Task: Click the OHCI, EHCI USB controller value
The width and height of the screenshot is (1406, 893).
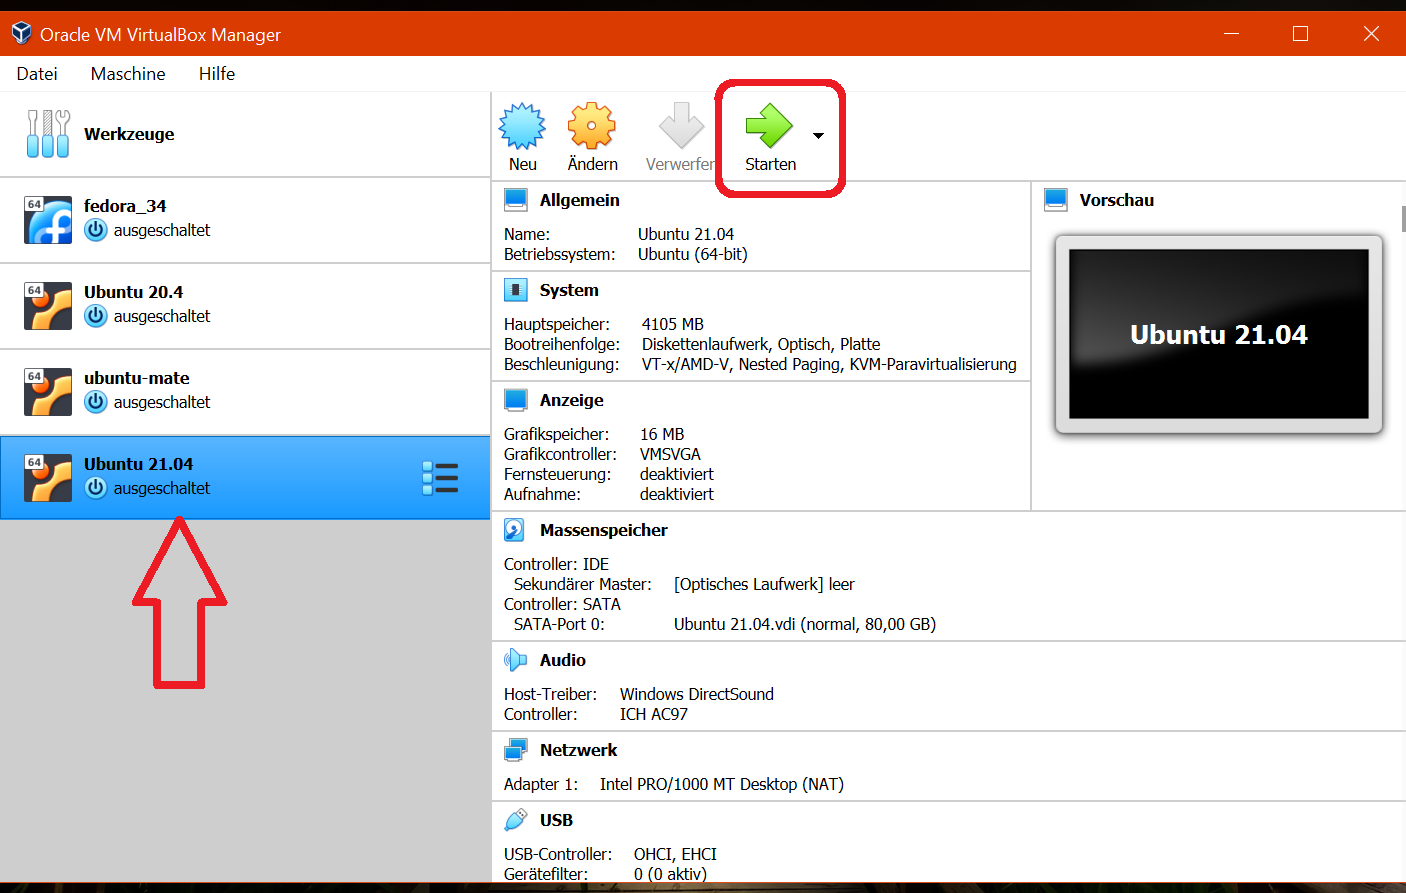Action: pyautogui.click(x=675, y=854)
